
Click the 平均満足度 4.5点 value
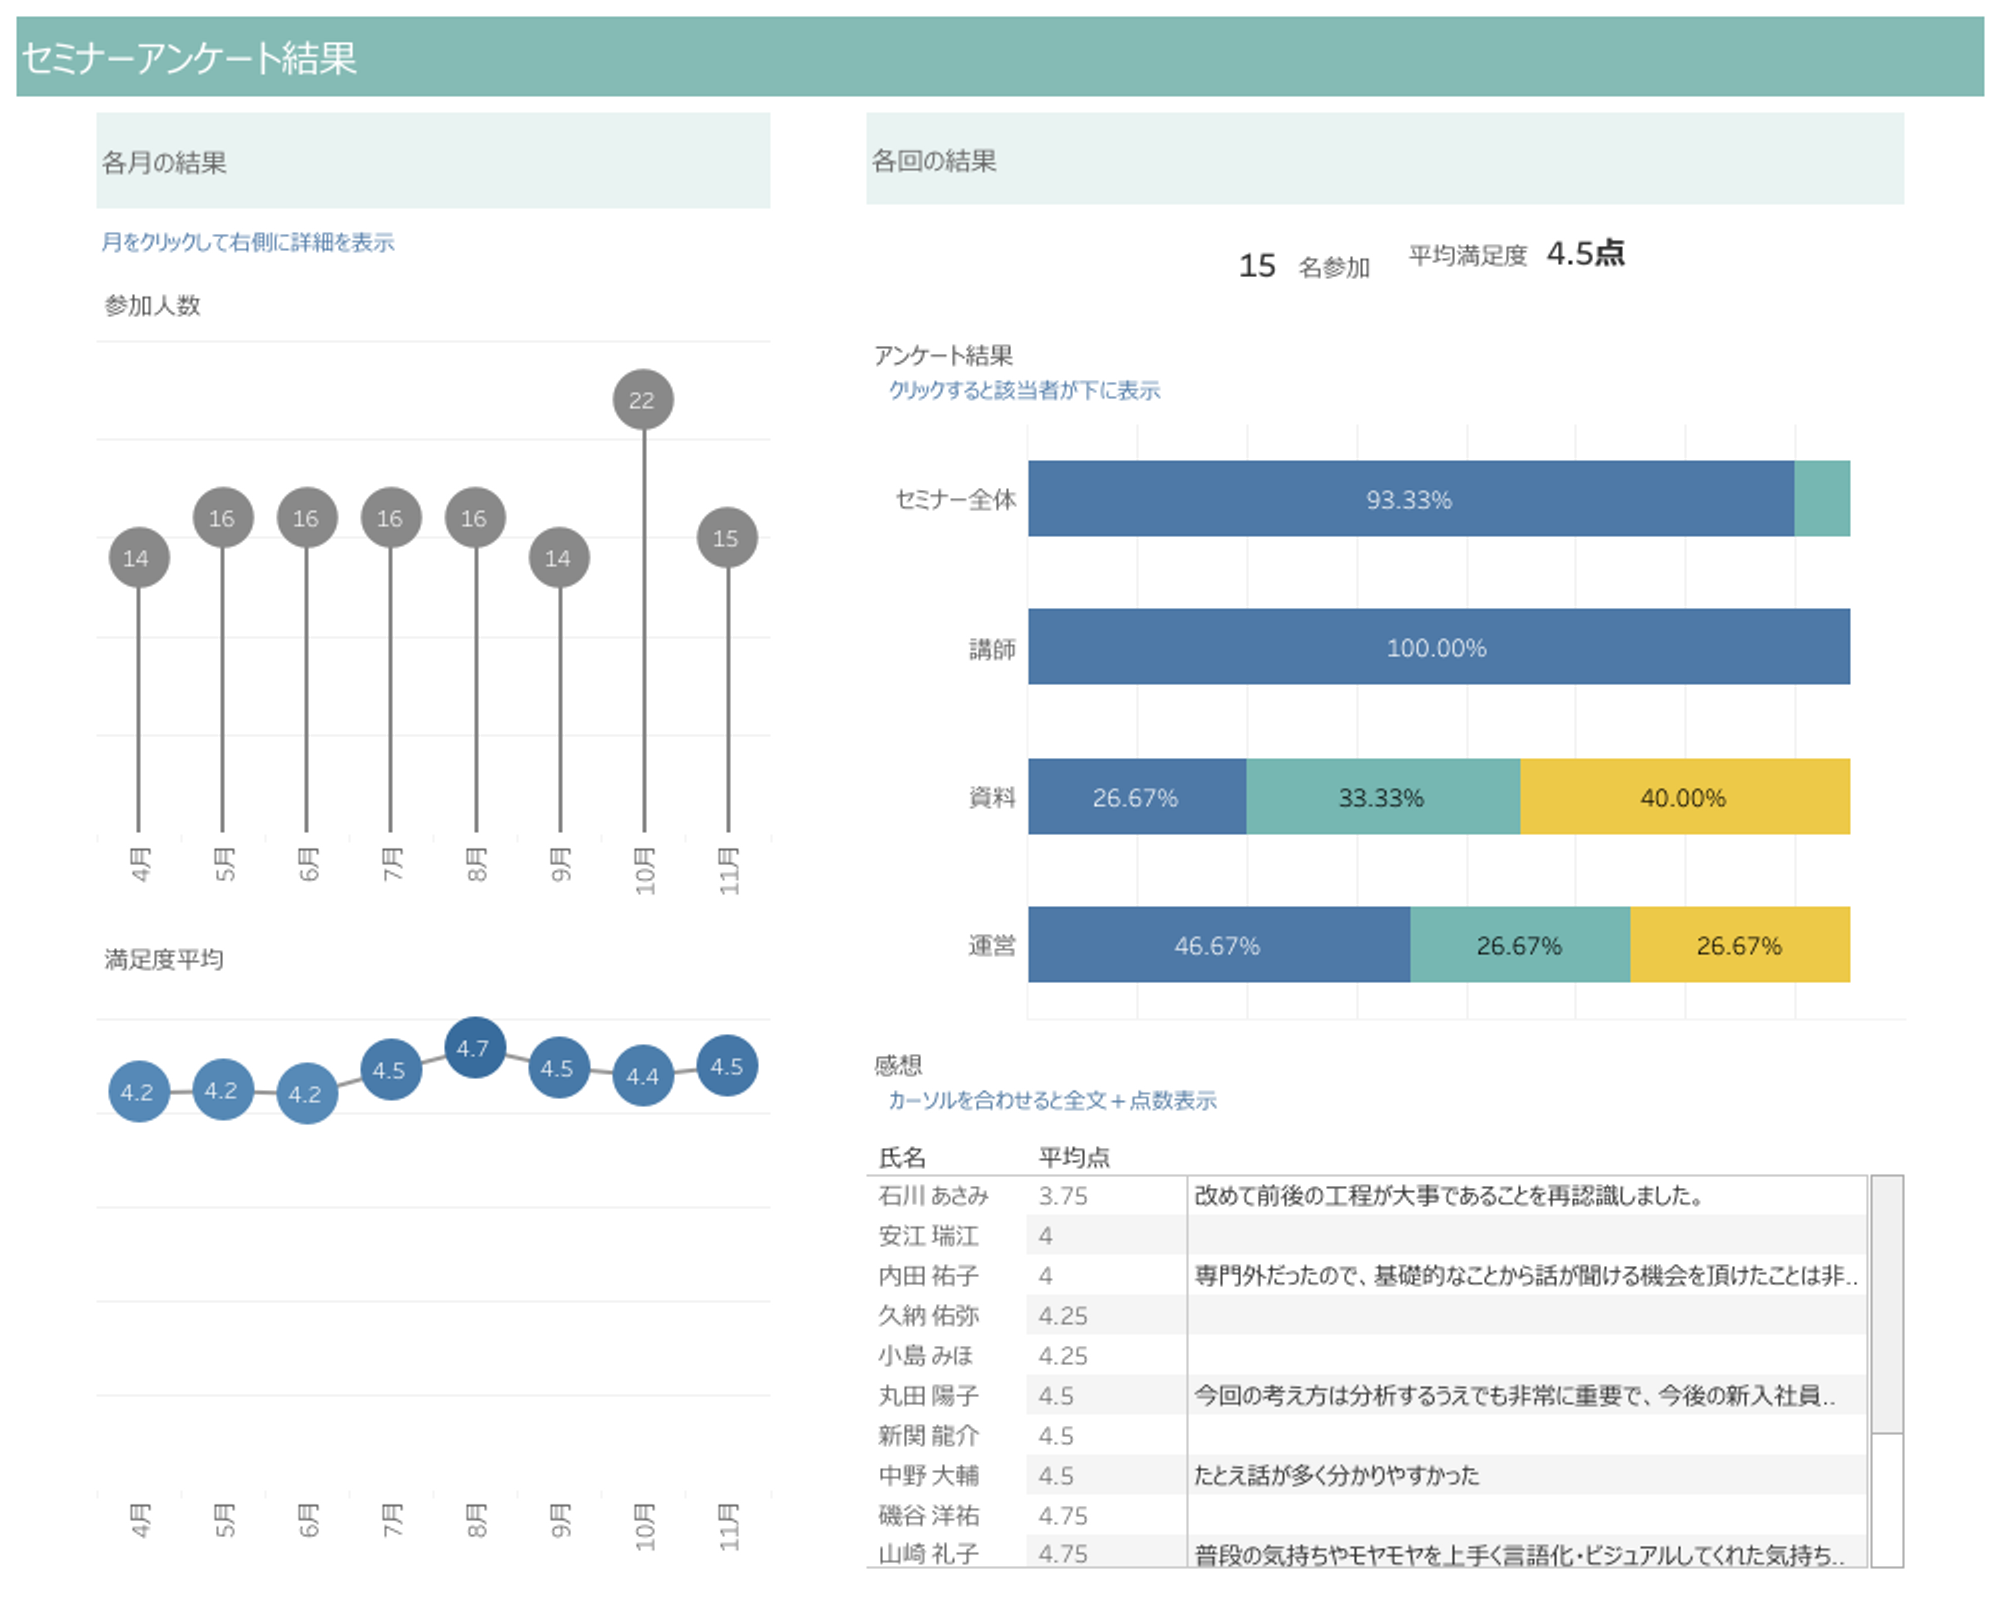pyautogui.click(x=1585, y=257)
